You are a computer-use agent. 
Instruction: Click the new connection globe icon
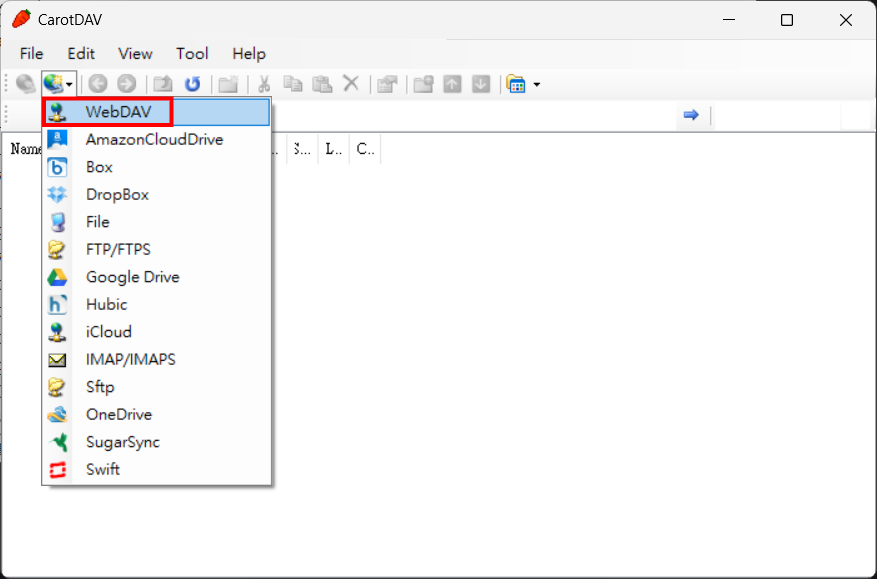pos(53,84)
